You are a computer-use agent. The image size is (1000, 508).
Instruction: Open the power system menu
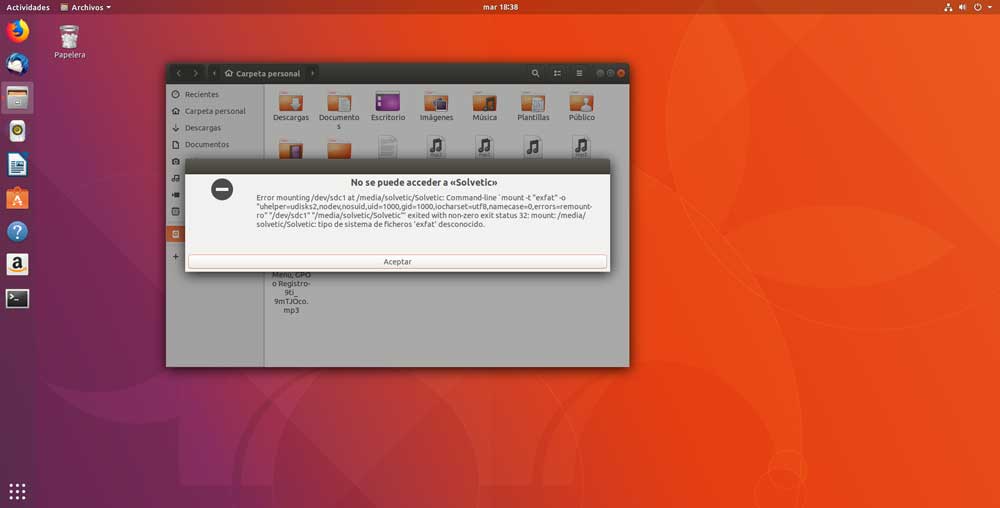(982, 7)
